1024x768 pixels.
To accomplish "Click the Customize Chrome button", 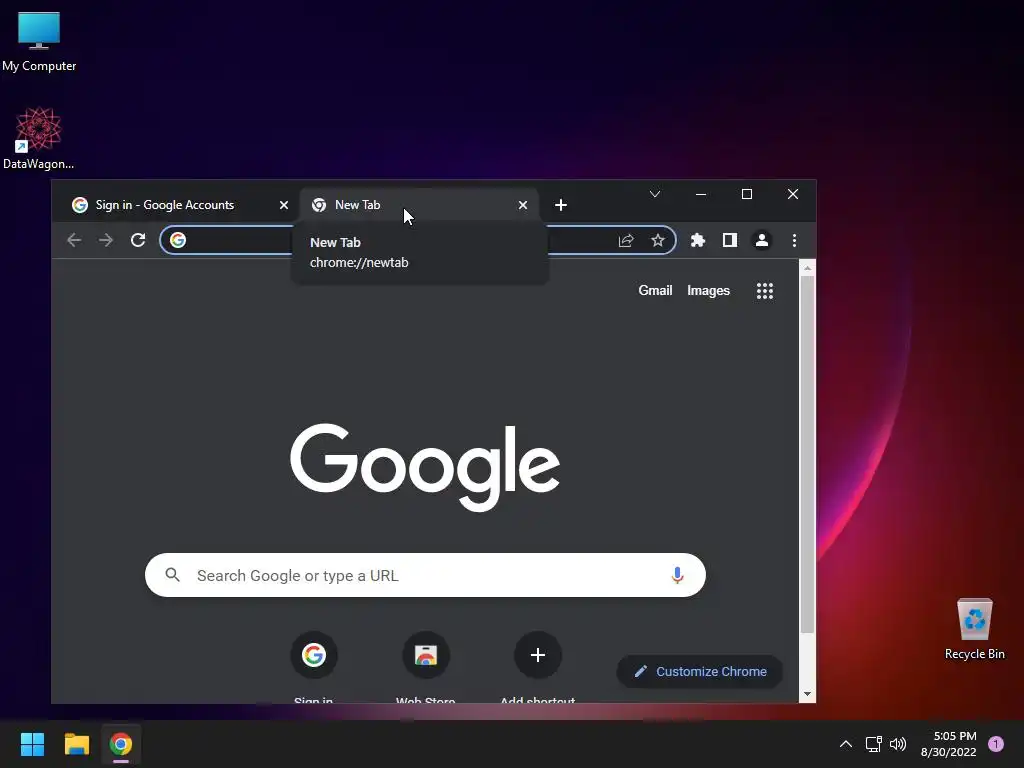I will 699,671.
